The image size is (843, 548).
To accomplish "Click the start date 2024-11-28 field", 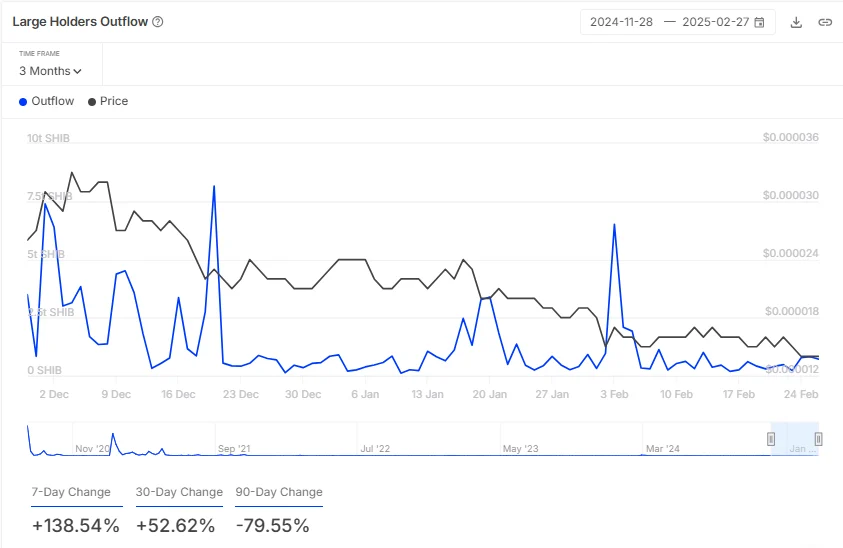I will click(621, 22).
